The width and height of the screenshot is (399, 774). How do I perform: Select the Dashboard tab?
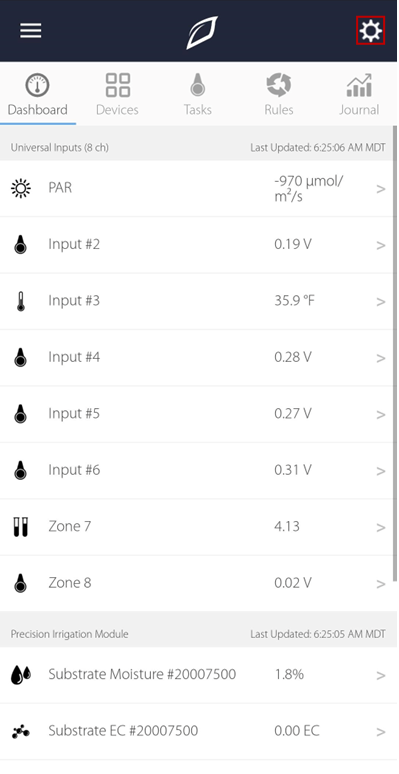click(x=38, y=94)
